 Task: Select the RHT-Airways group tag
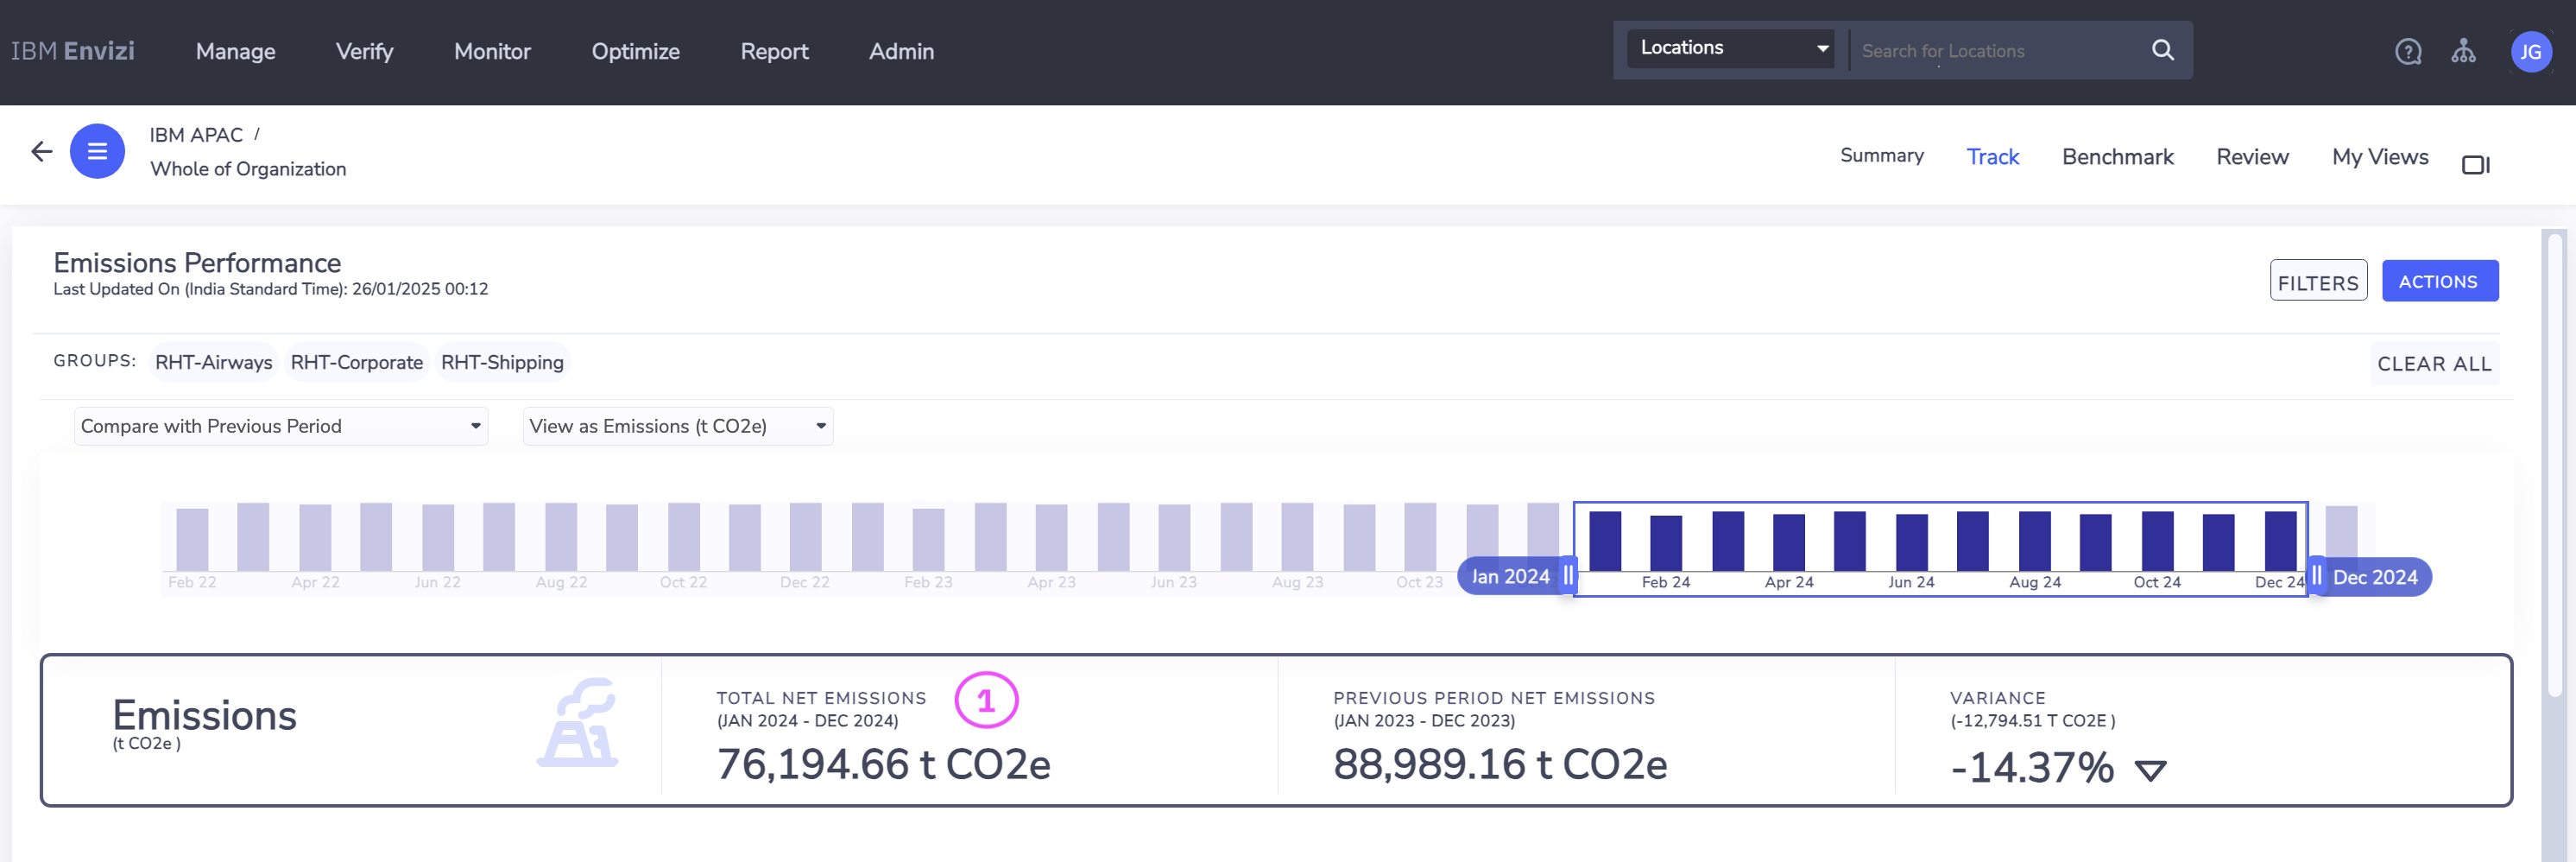pyautogui.click(x=214, y=362)
